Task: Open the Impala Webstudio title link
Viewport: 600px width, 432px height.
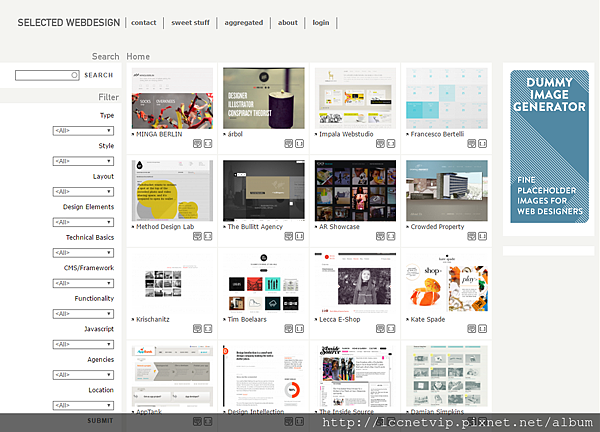Action: click(346, 134)
